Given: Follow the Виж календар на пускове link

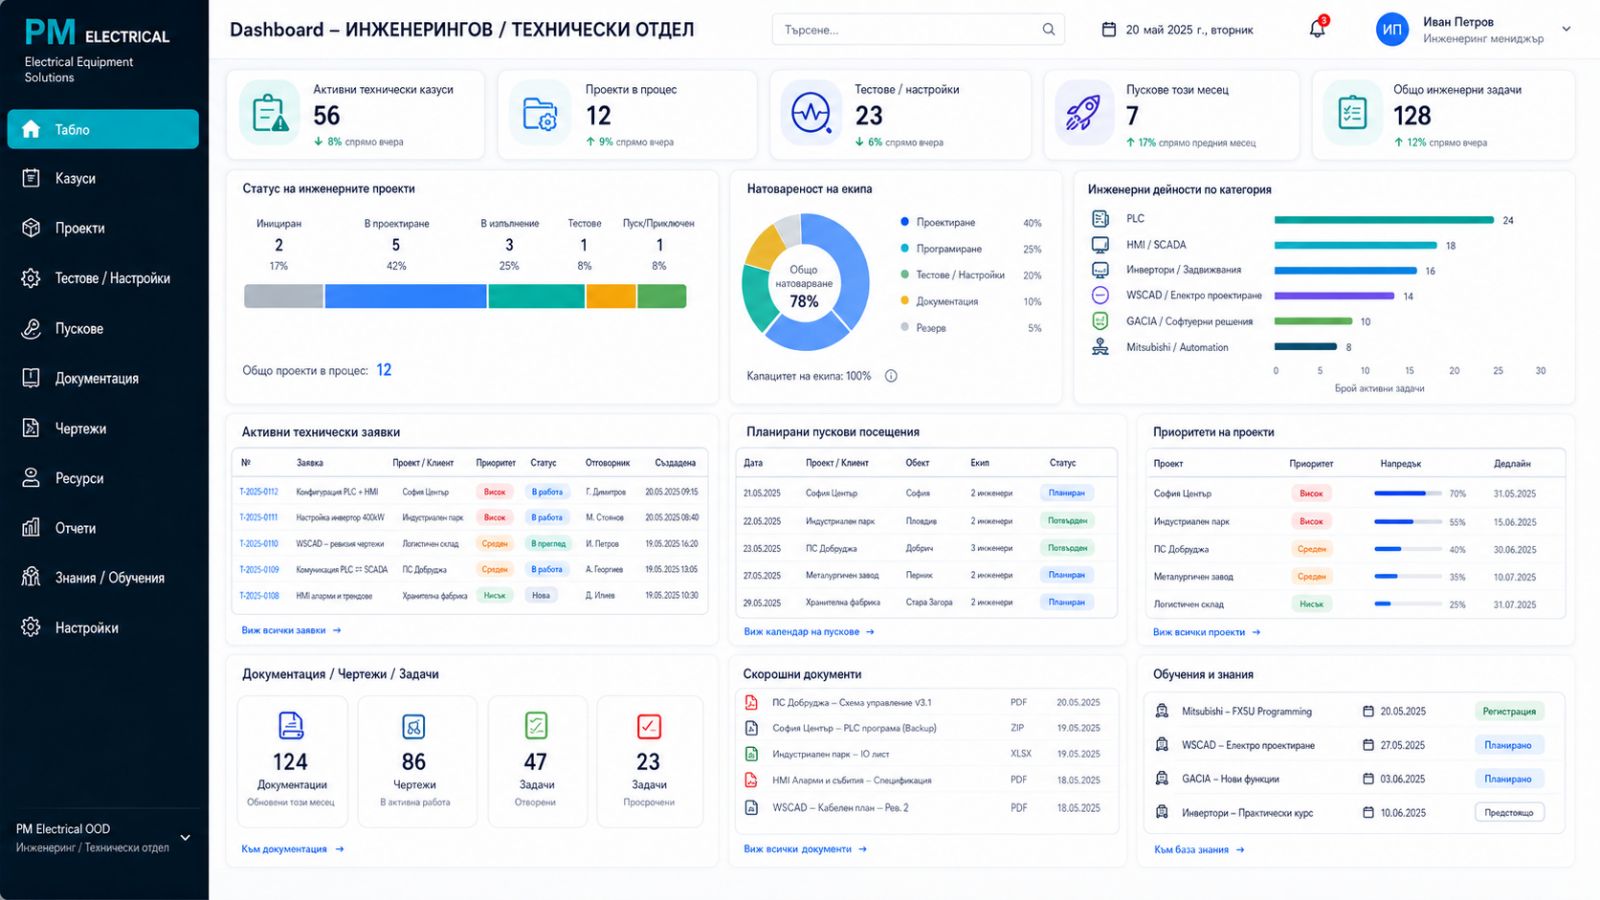Looking at the screenshot, I should (x=809, y=632).
